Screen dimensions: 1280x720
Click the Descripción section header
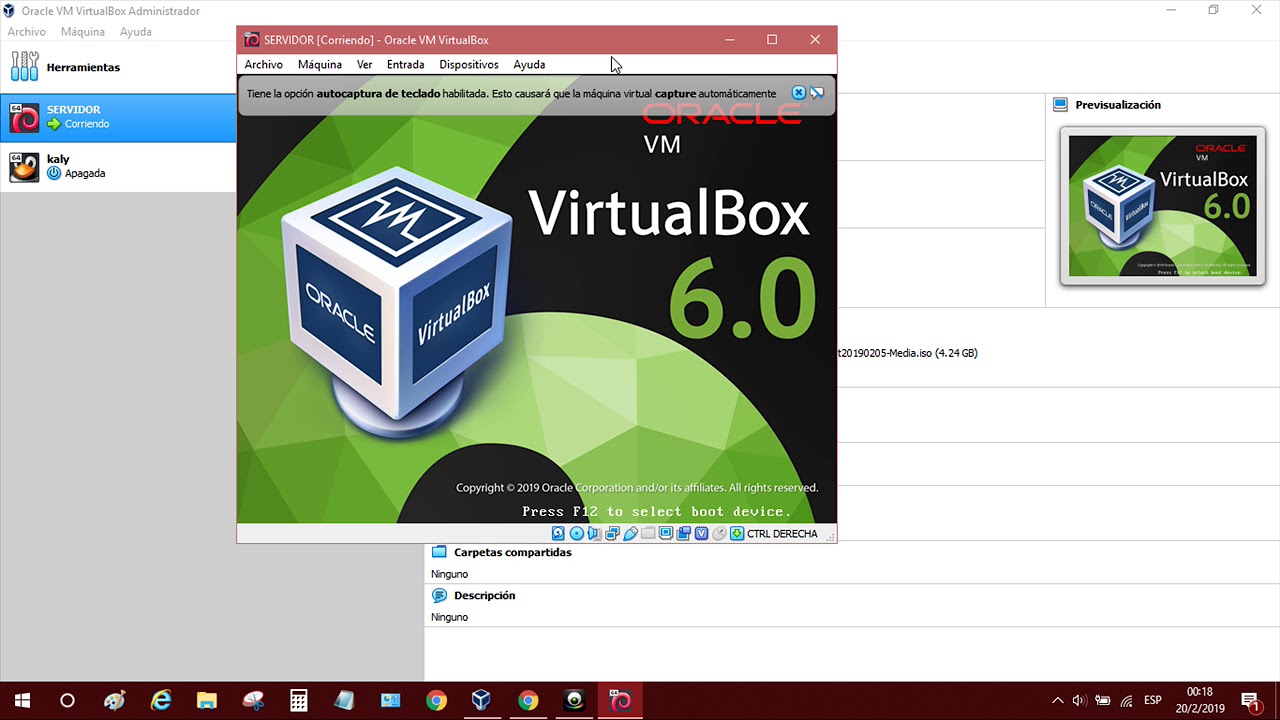485,595
